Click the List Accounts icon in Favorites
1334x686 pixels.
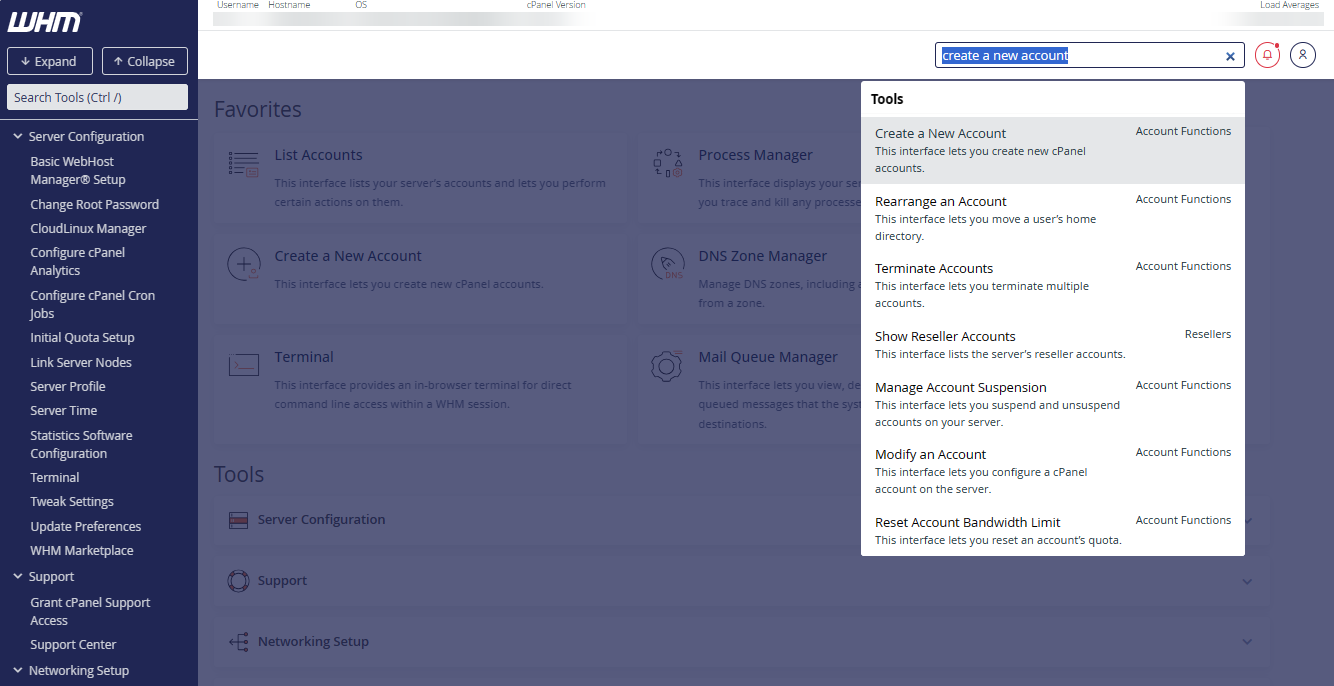243,165
